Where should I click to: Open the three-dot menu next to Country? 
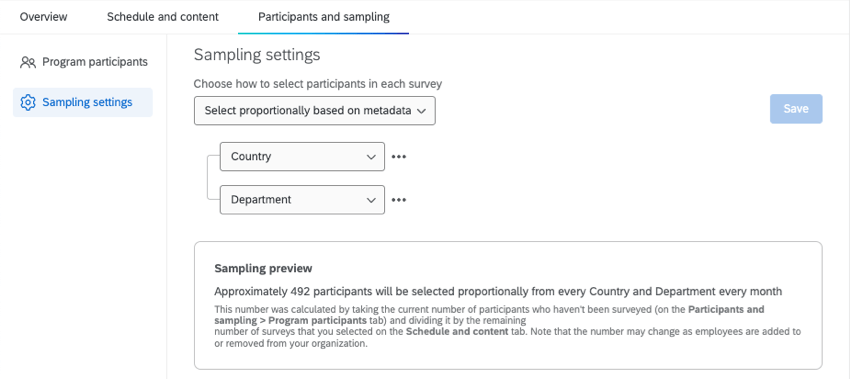point(399,157)
